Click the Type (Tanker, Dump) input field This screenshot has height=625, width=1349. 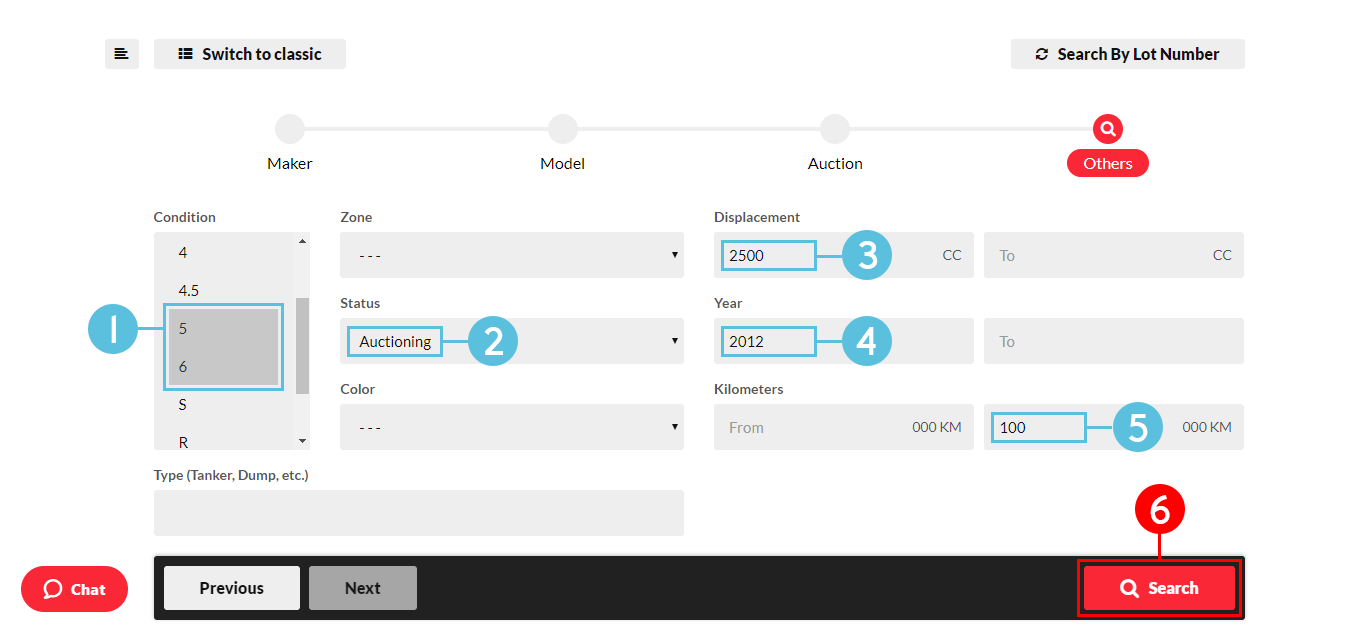point(418,513)
